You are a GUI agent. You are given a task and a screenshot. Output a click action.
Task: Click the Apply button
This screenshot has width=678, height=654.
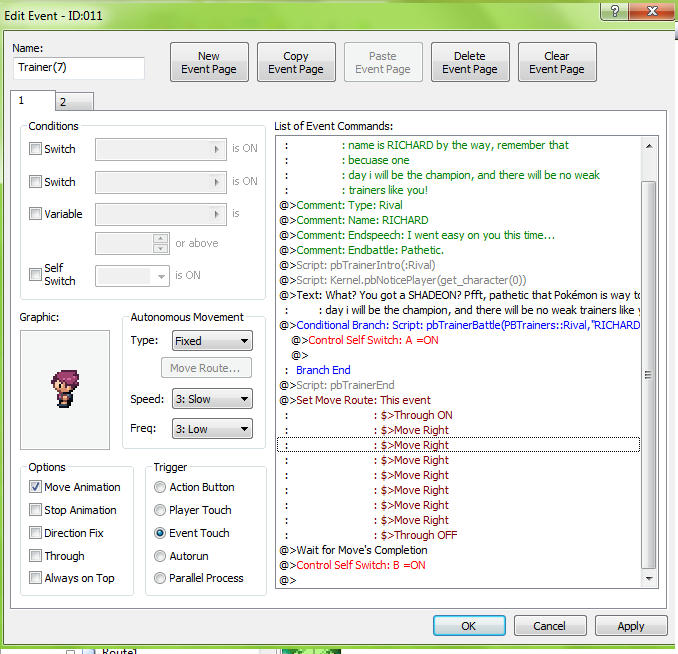(631, 626)
